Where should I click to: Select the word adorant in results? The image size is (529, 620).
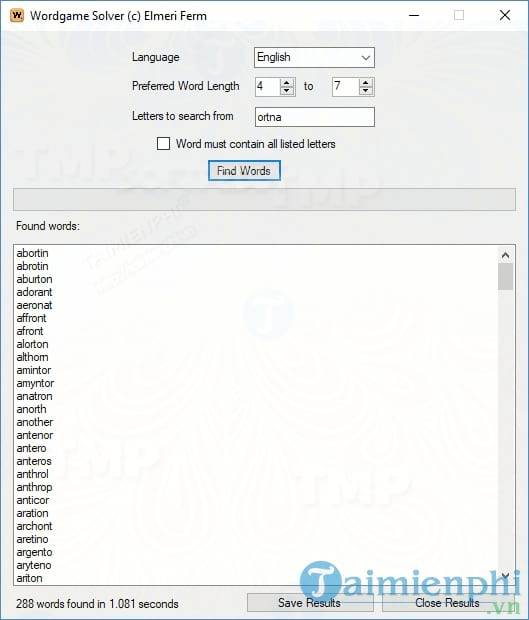coord(34,292)
